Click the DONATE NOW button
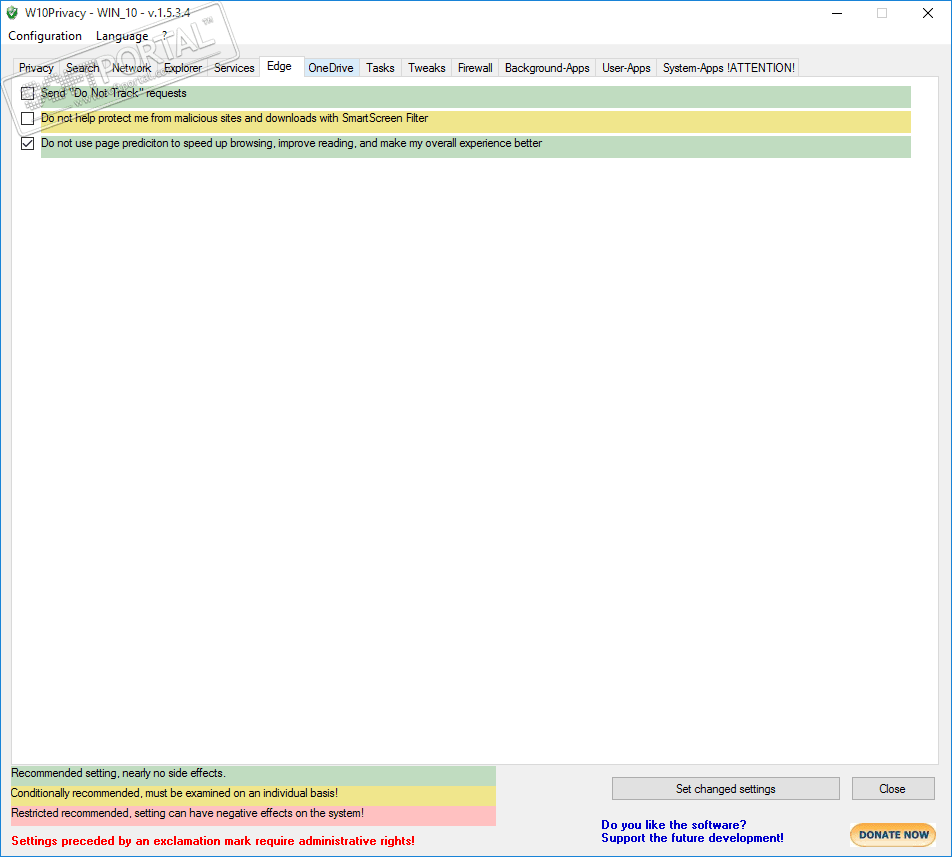 (x=893, y=835)
